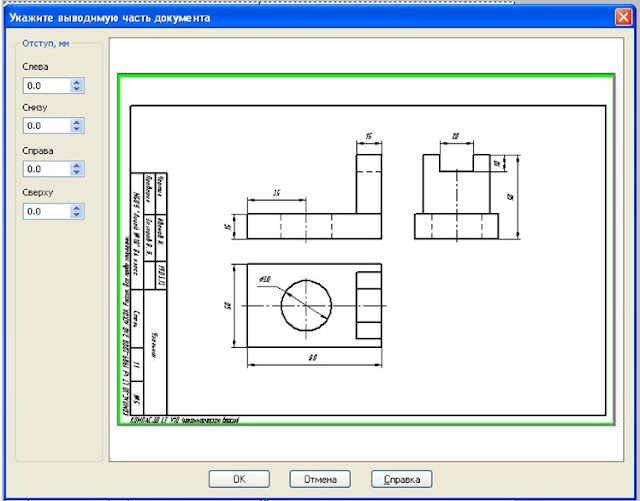
Task: Open help with the Справка button
Action: pos(402,479)
